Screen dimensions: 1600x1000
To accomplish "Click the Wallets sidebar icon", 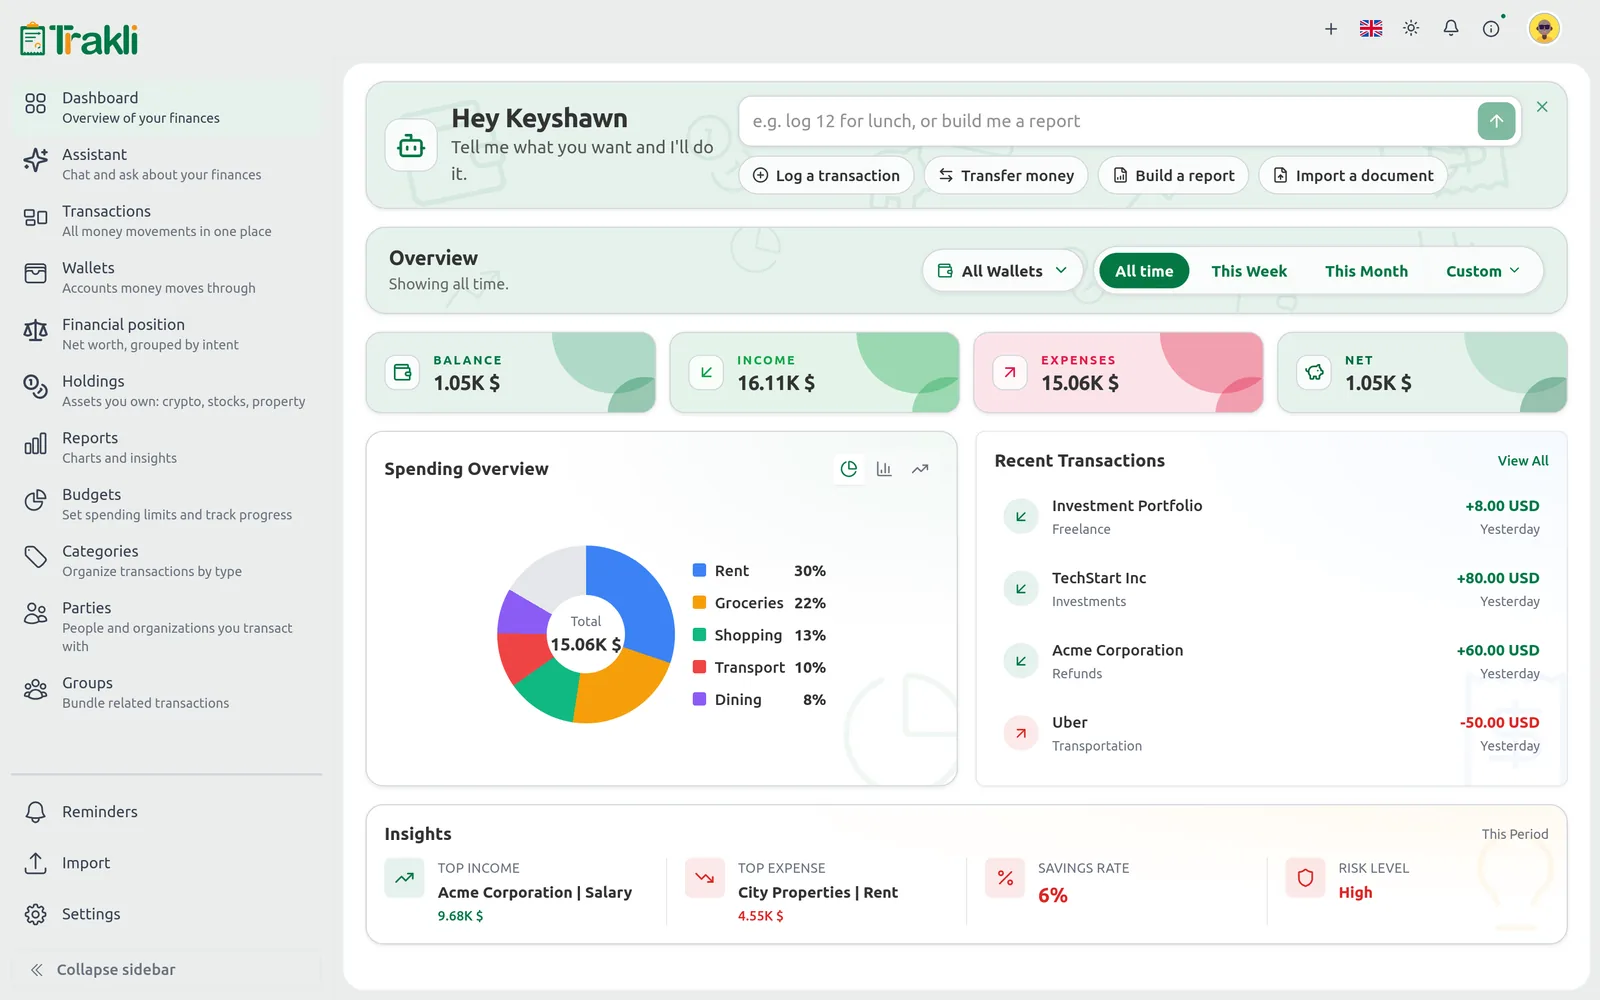I will tap(35, 273).
